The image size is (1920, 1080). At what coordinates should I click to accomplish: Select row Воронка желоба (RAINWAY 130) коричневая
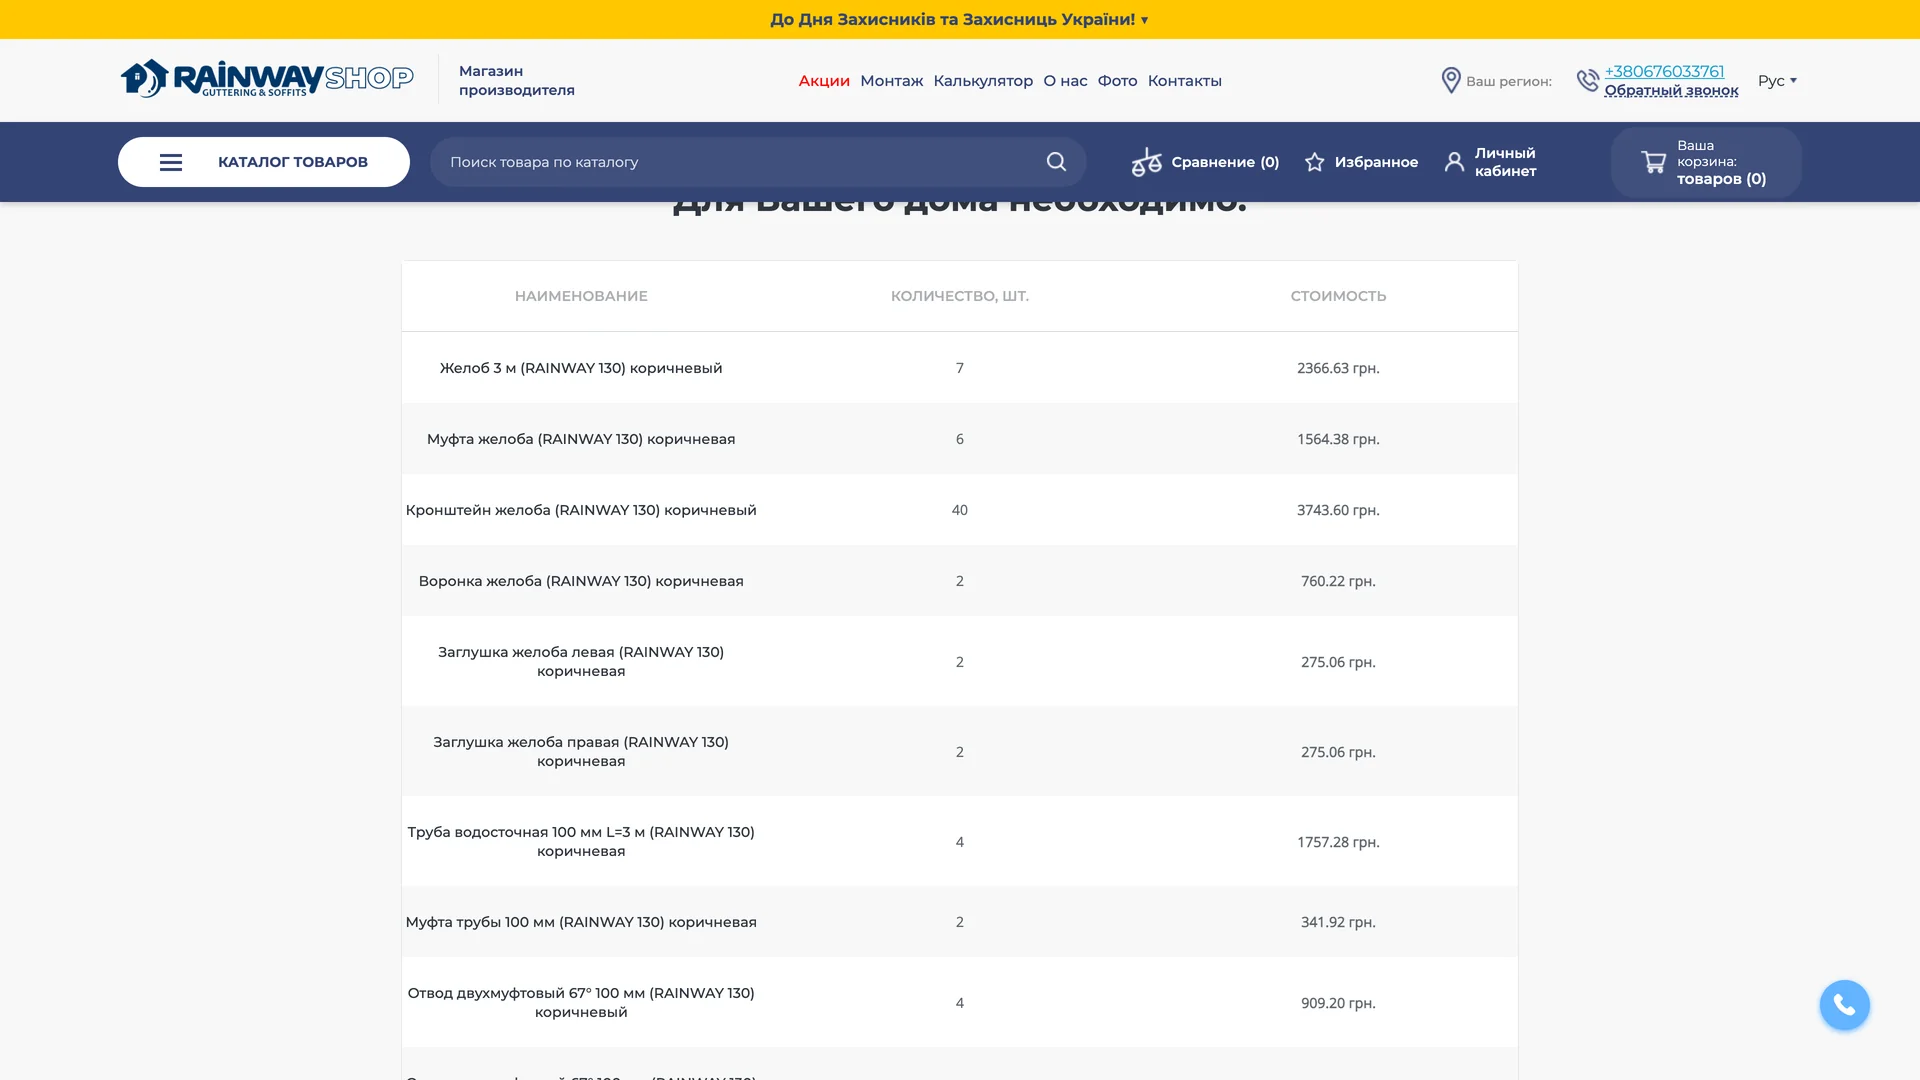pos(959,581)
